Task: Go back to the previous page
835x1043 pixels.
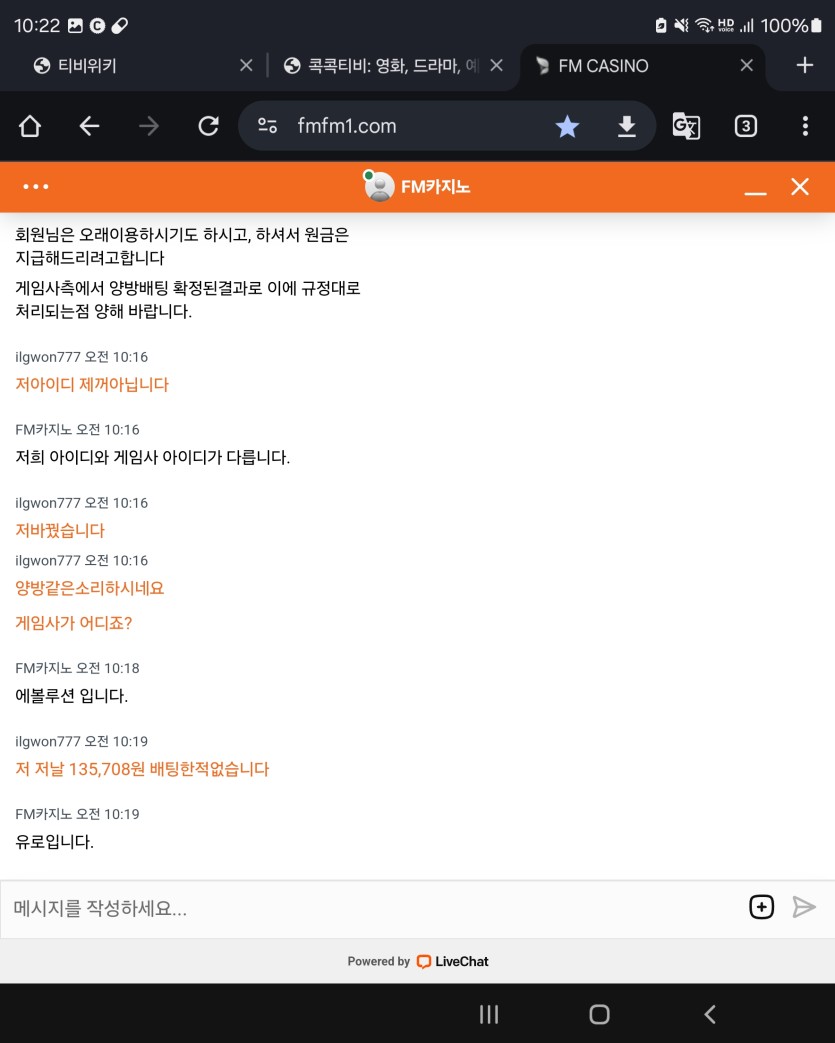Action: tap(90, 126)
